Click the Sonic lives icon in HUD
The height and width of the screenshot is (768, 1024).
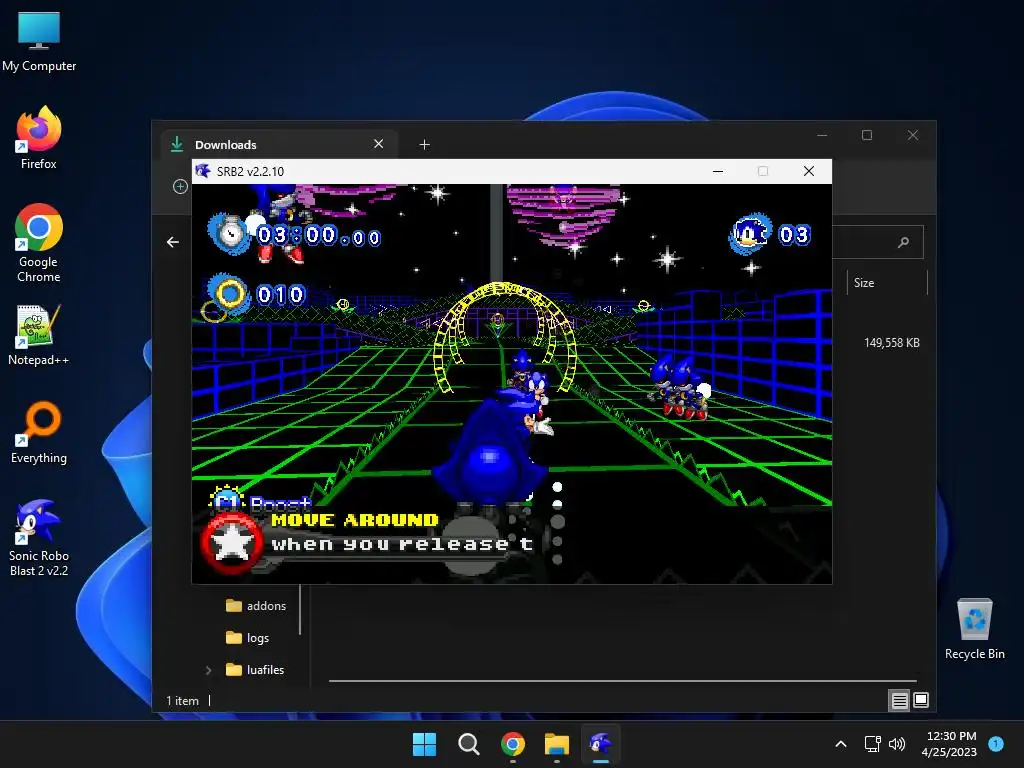[x=750, y=233]
